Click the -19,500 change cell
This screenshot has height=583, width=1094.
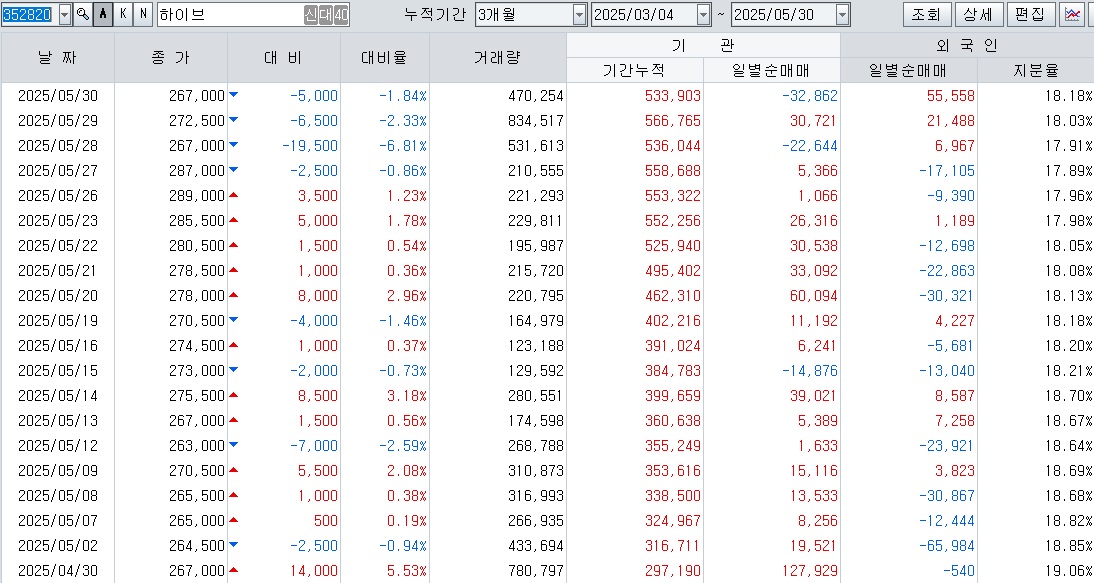pos(310,146)
